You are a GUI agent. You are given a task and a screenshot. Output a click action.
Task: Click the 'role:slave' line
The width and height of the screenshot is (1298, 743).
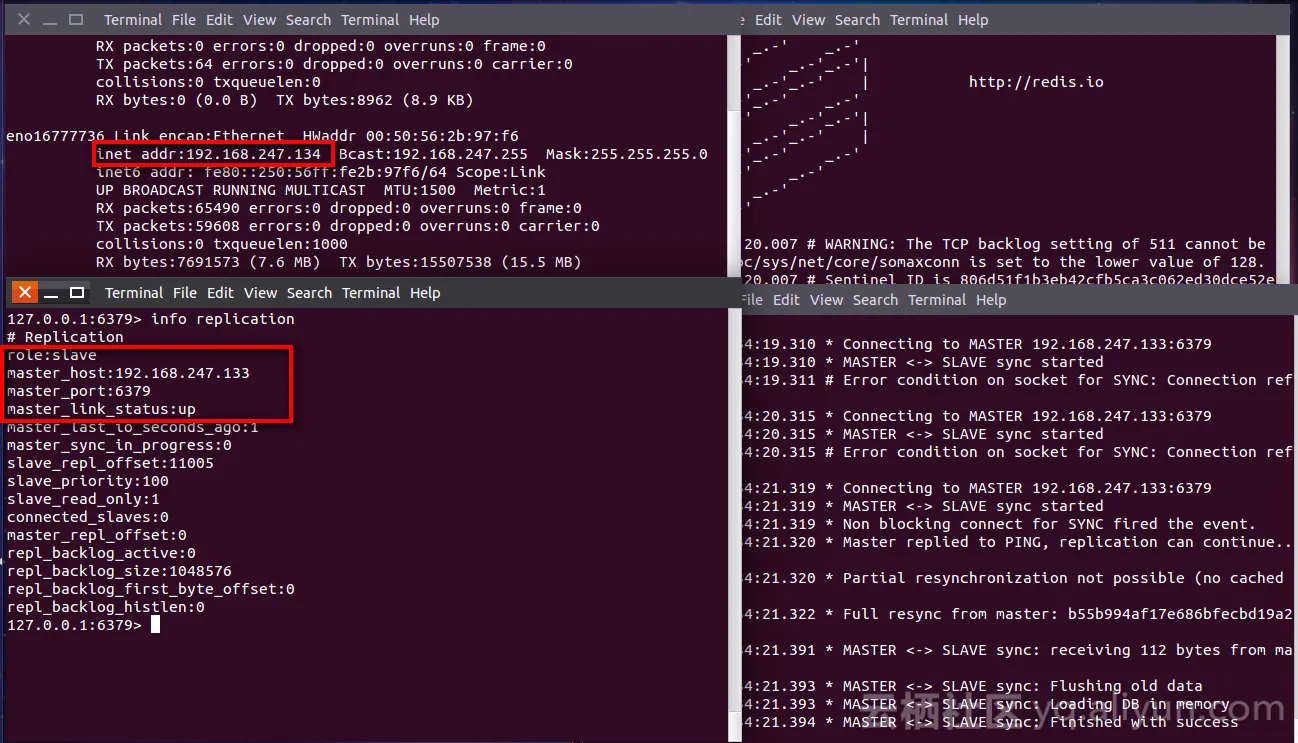click(x=52, y=355)
